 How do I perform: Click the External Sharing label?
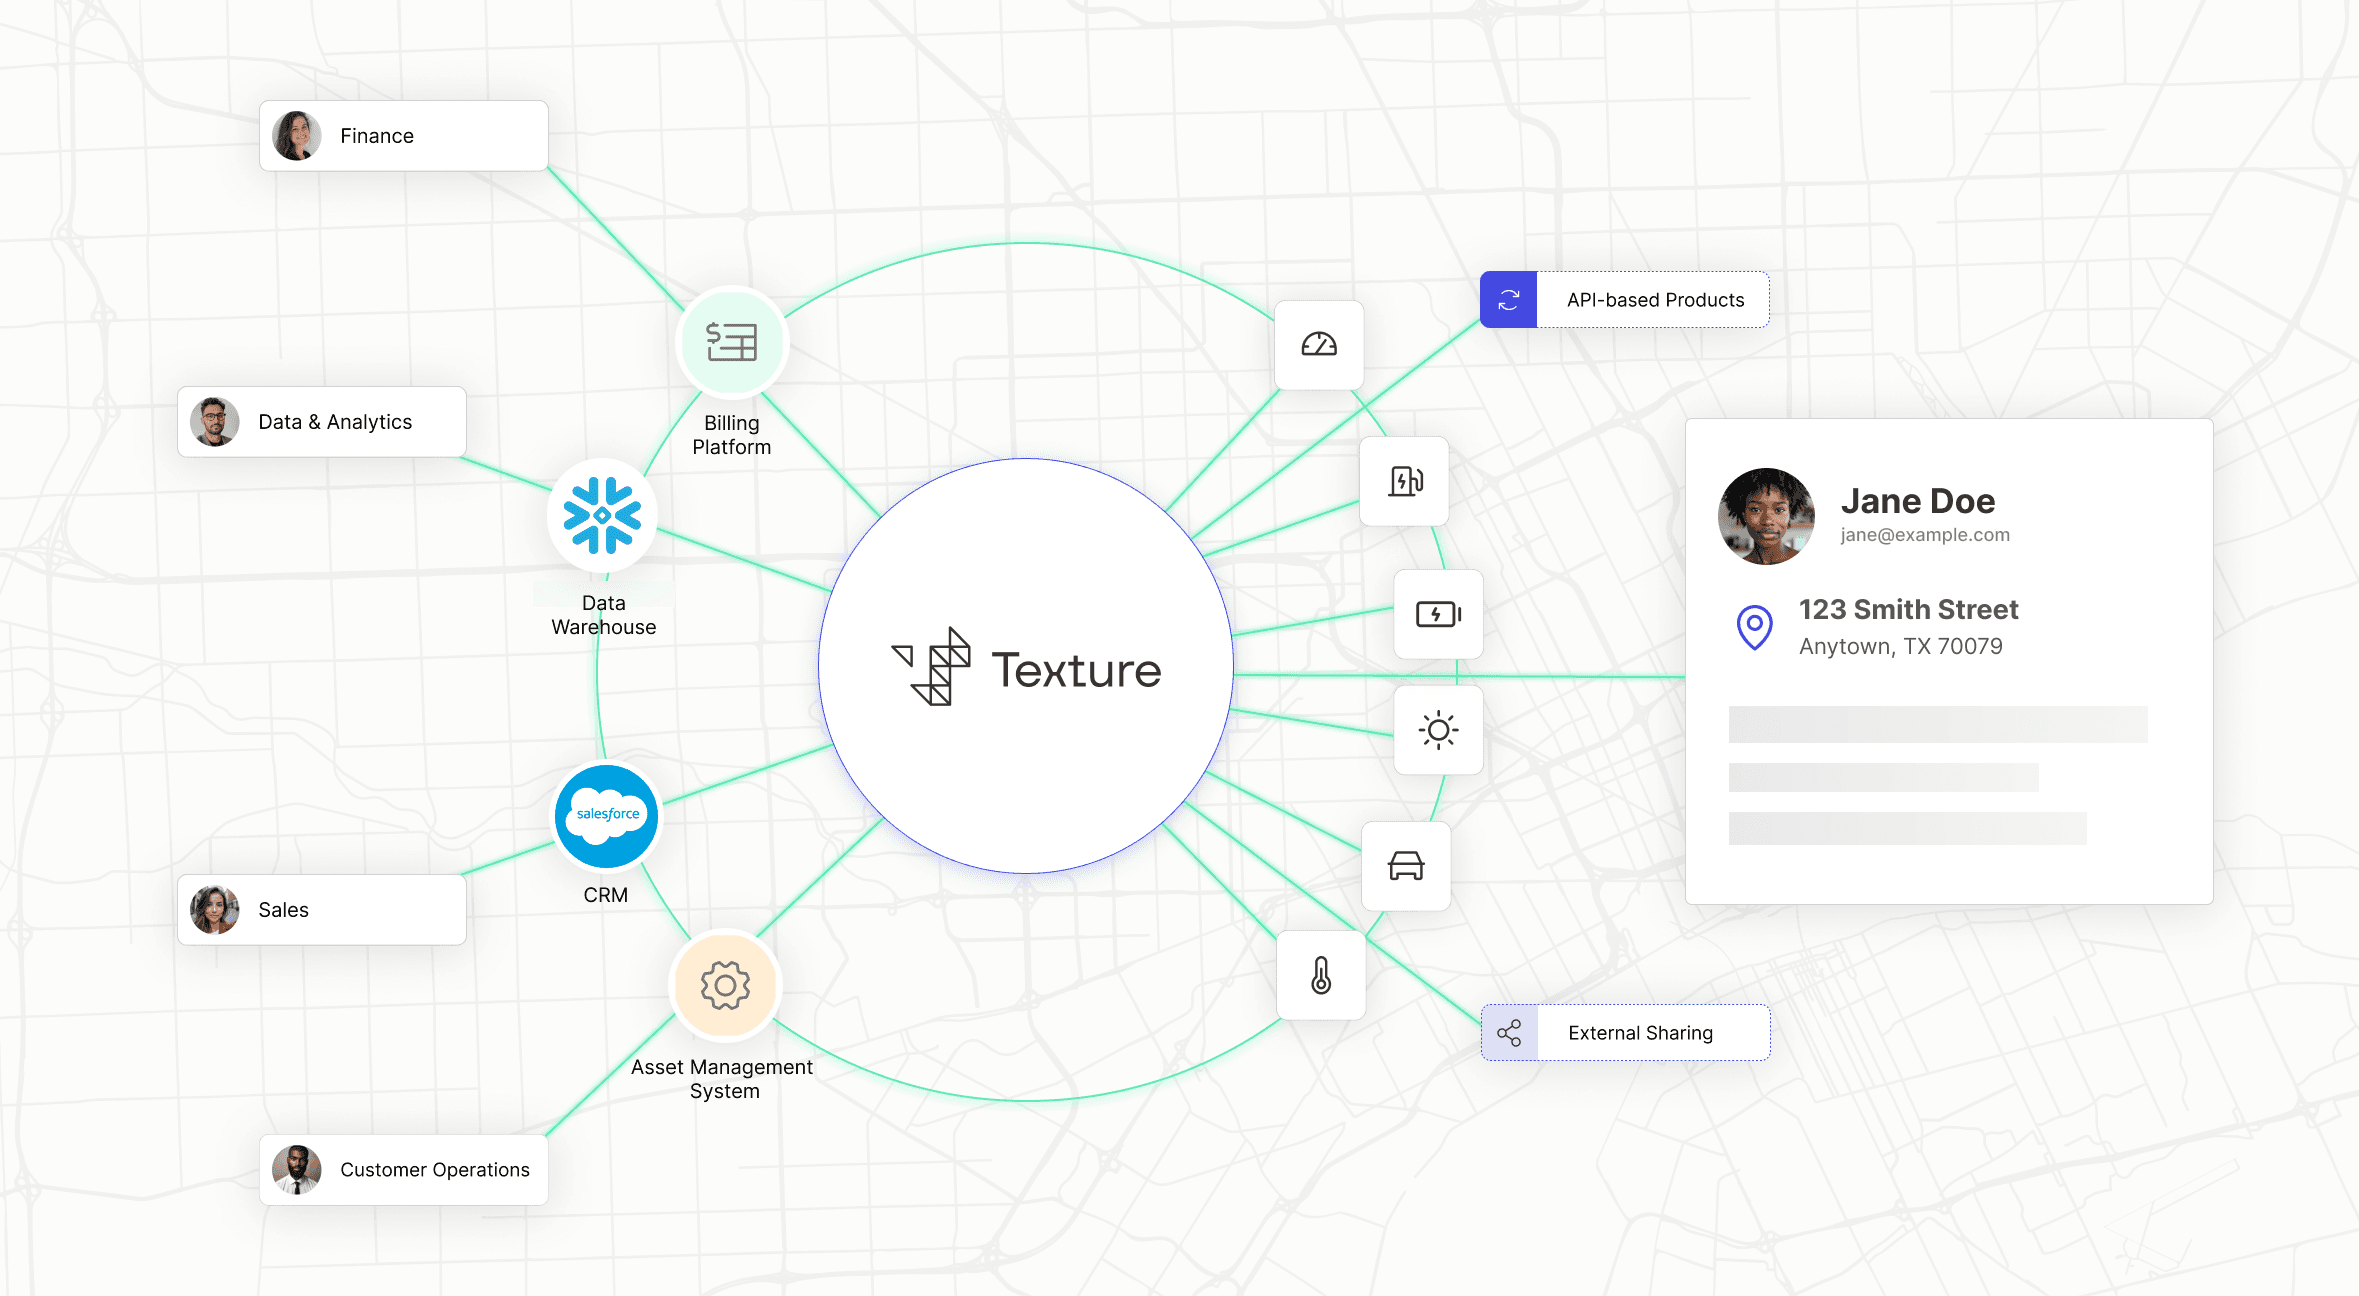click(1640, 1032)
